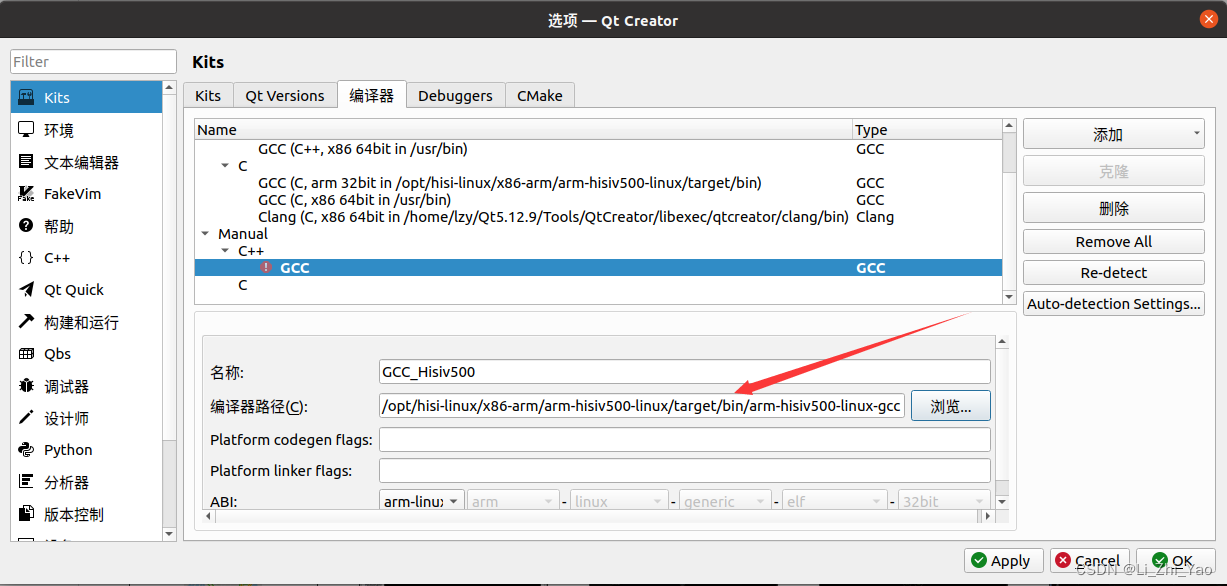Click the 编译器路径 input field
The height and width of the screenshot is (586, 1227).
(x=642, y=406)
